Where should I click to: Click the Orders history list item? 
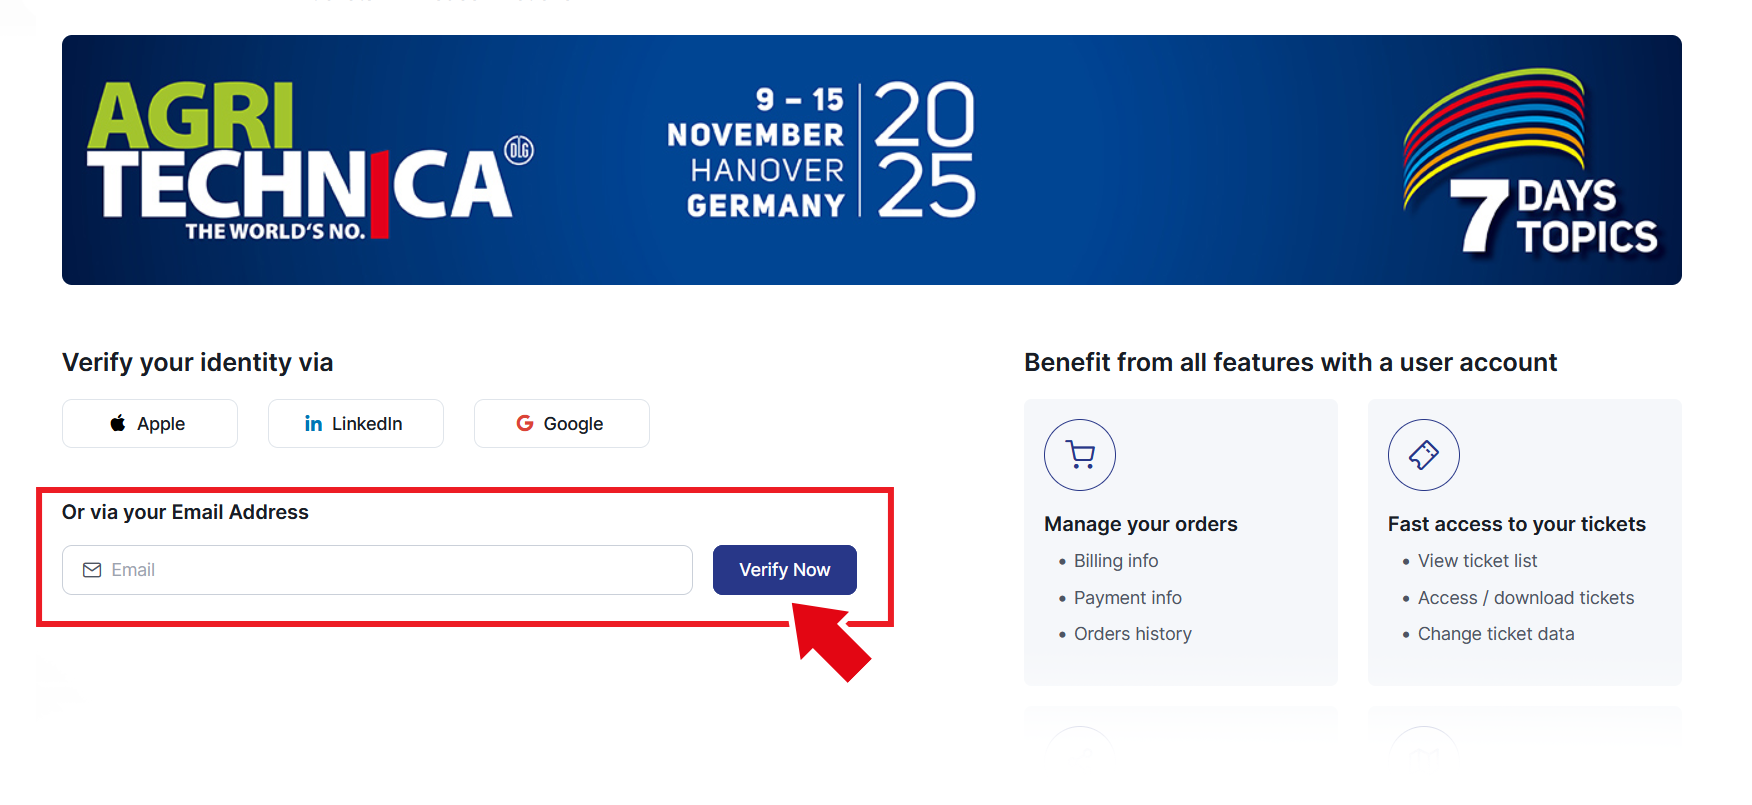(x=1132, y=634)
